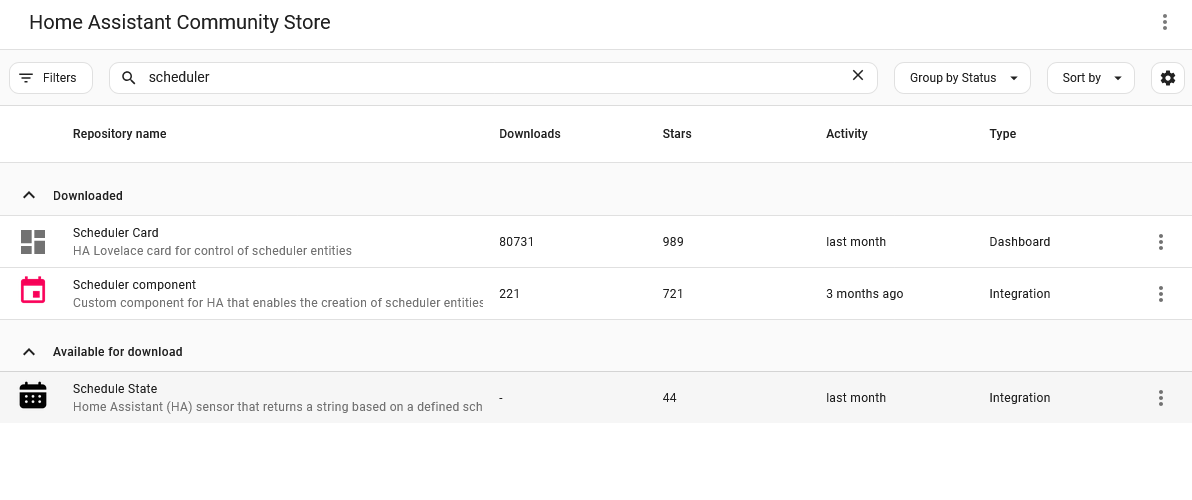
Task: Collapse the Available for download group
Action: (x=29, y=352)
